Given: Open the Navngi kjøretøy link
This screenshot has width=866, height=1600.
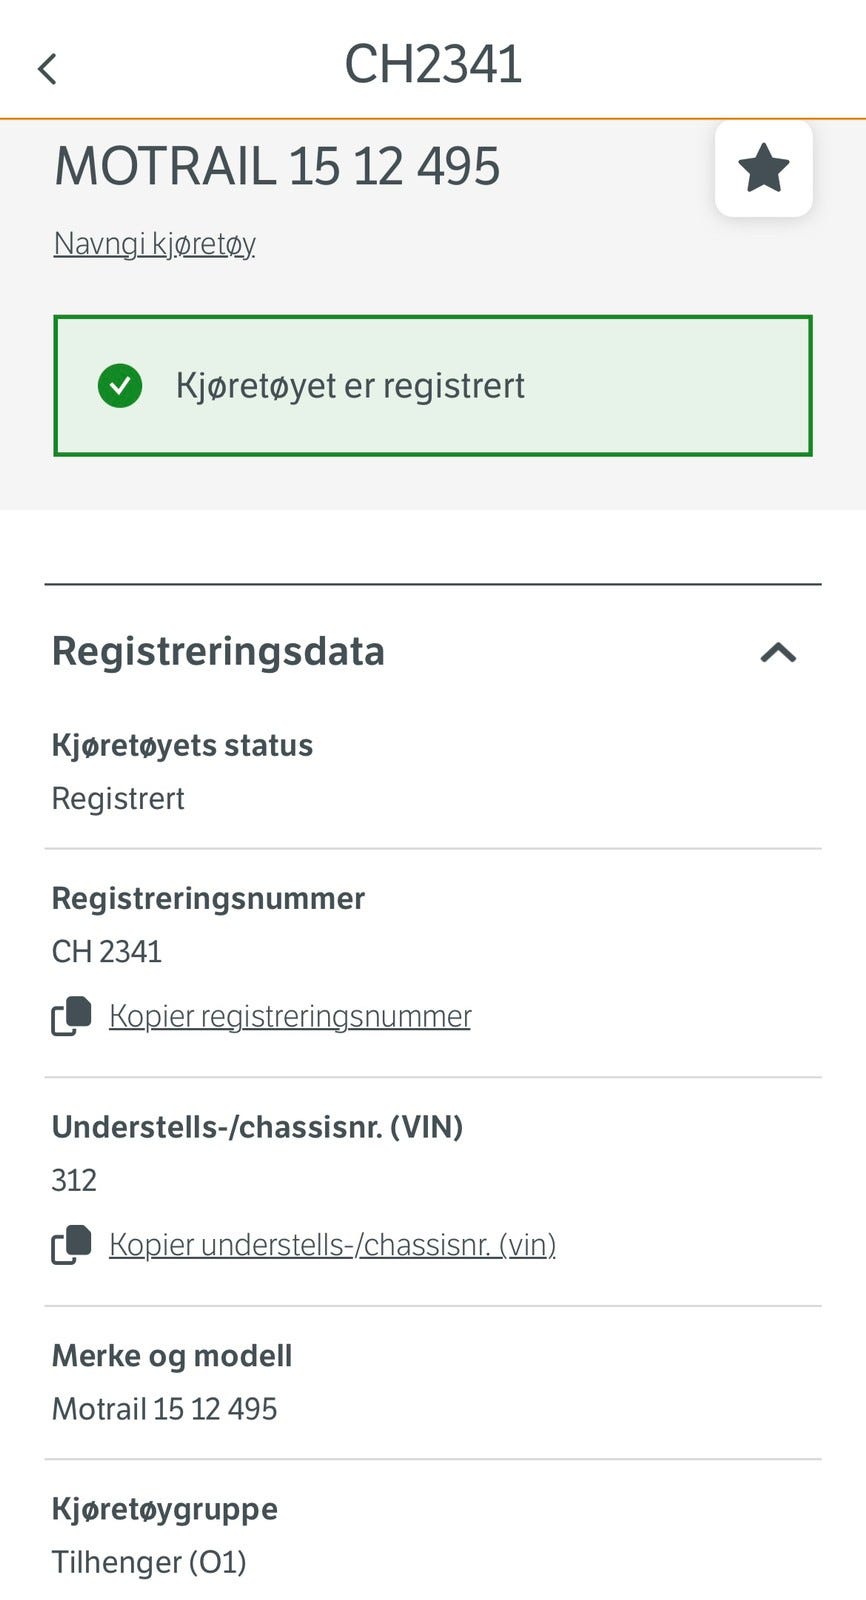Looking at the screenshot, I should (x=154, y=243).
